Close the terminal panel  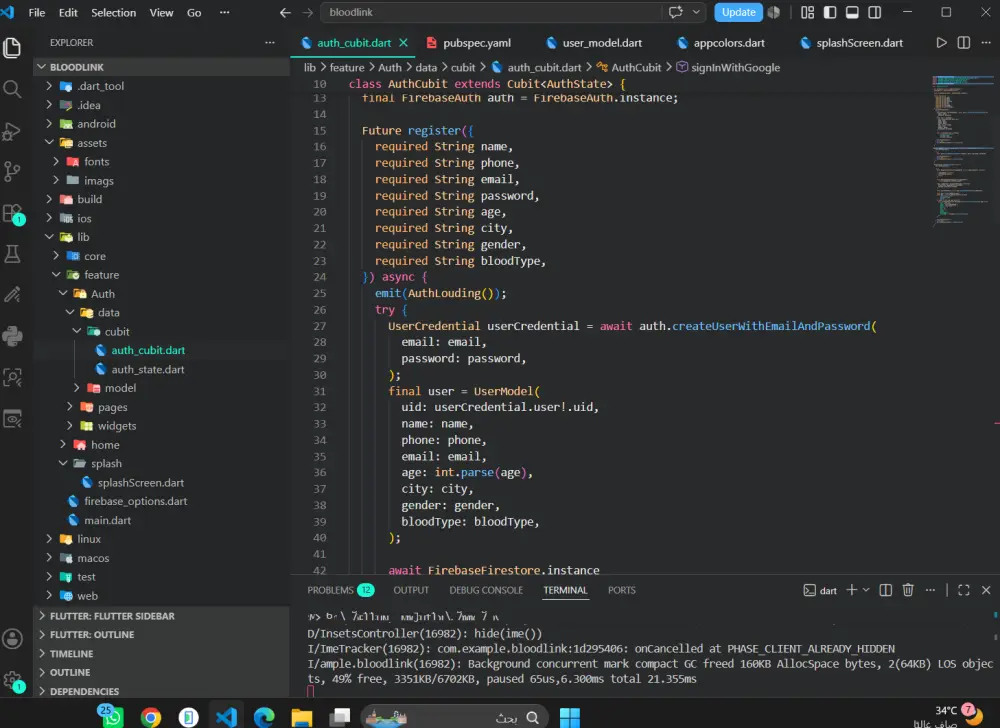pyautogui.click(x=986, y=590)
